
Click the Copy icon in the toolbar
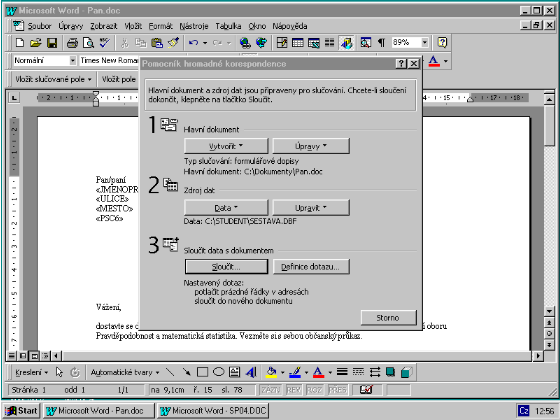pyautogui.click(x=140, y=43)
